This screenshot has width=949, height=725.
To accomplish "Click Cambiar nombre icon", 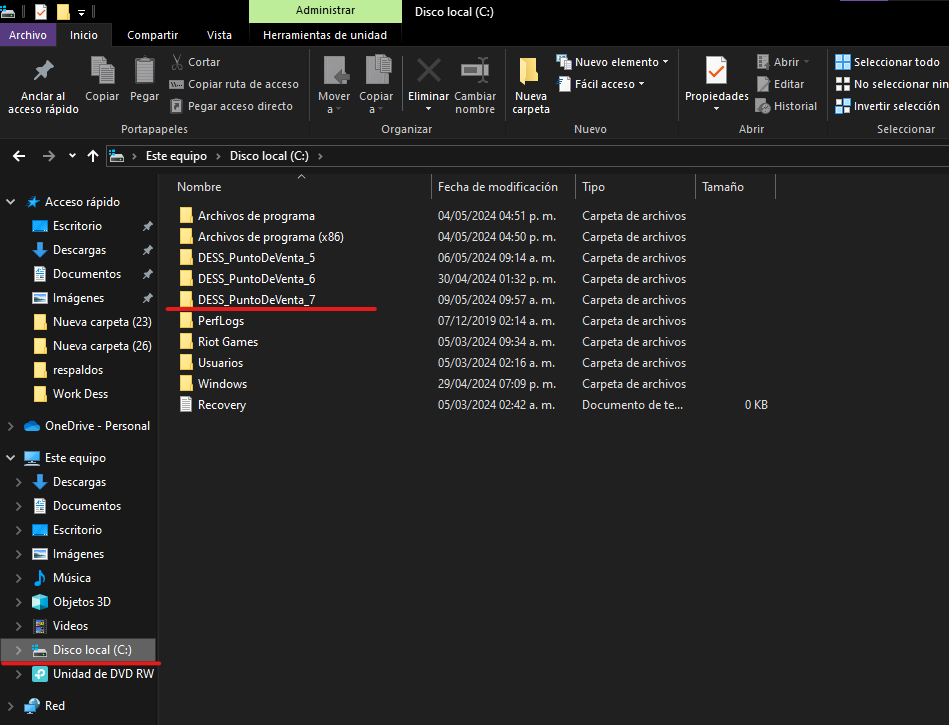I will [475, 70].
